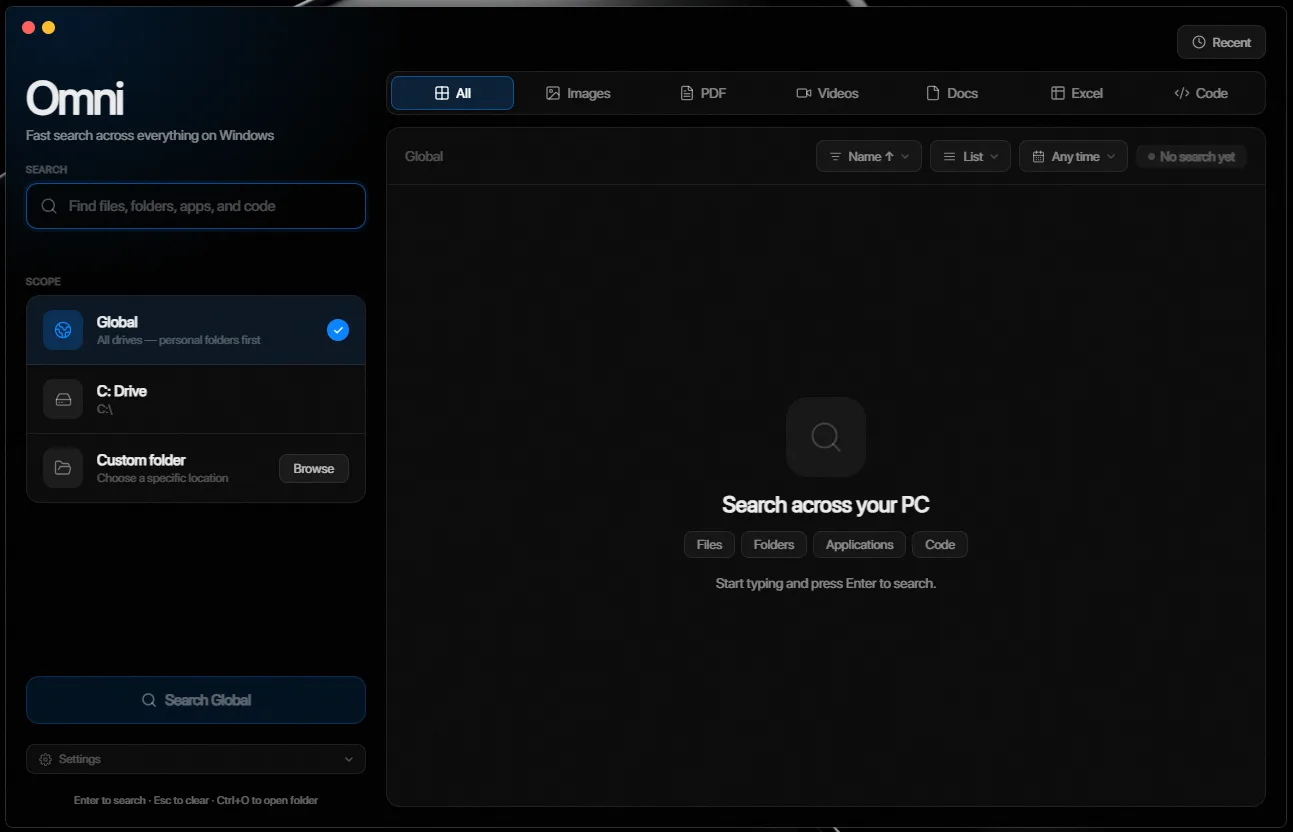Click the Start typing and press Enter hint
1293x832 pixels.
tap(826, 583)
